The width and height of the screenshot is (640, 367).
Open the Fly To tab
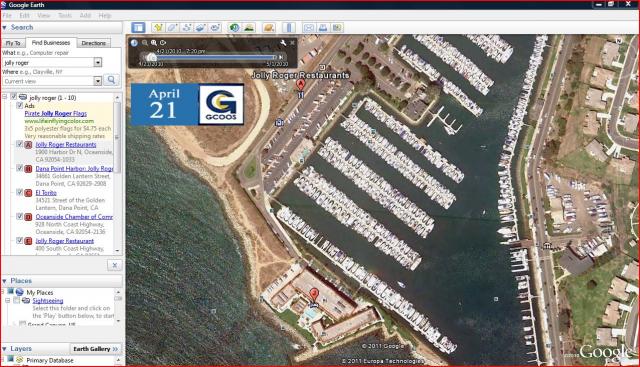(x=13, y=43)
